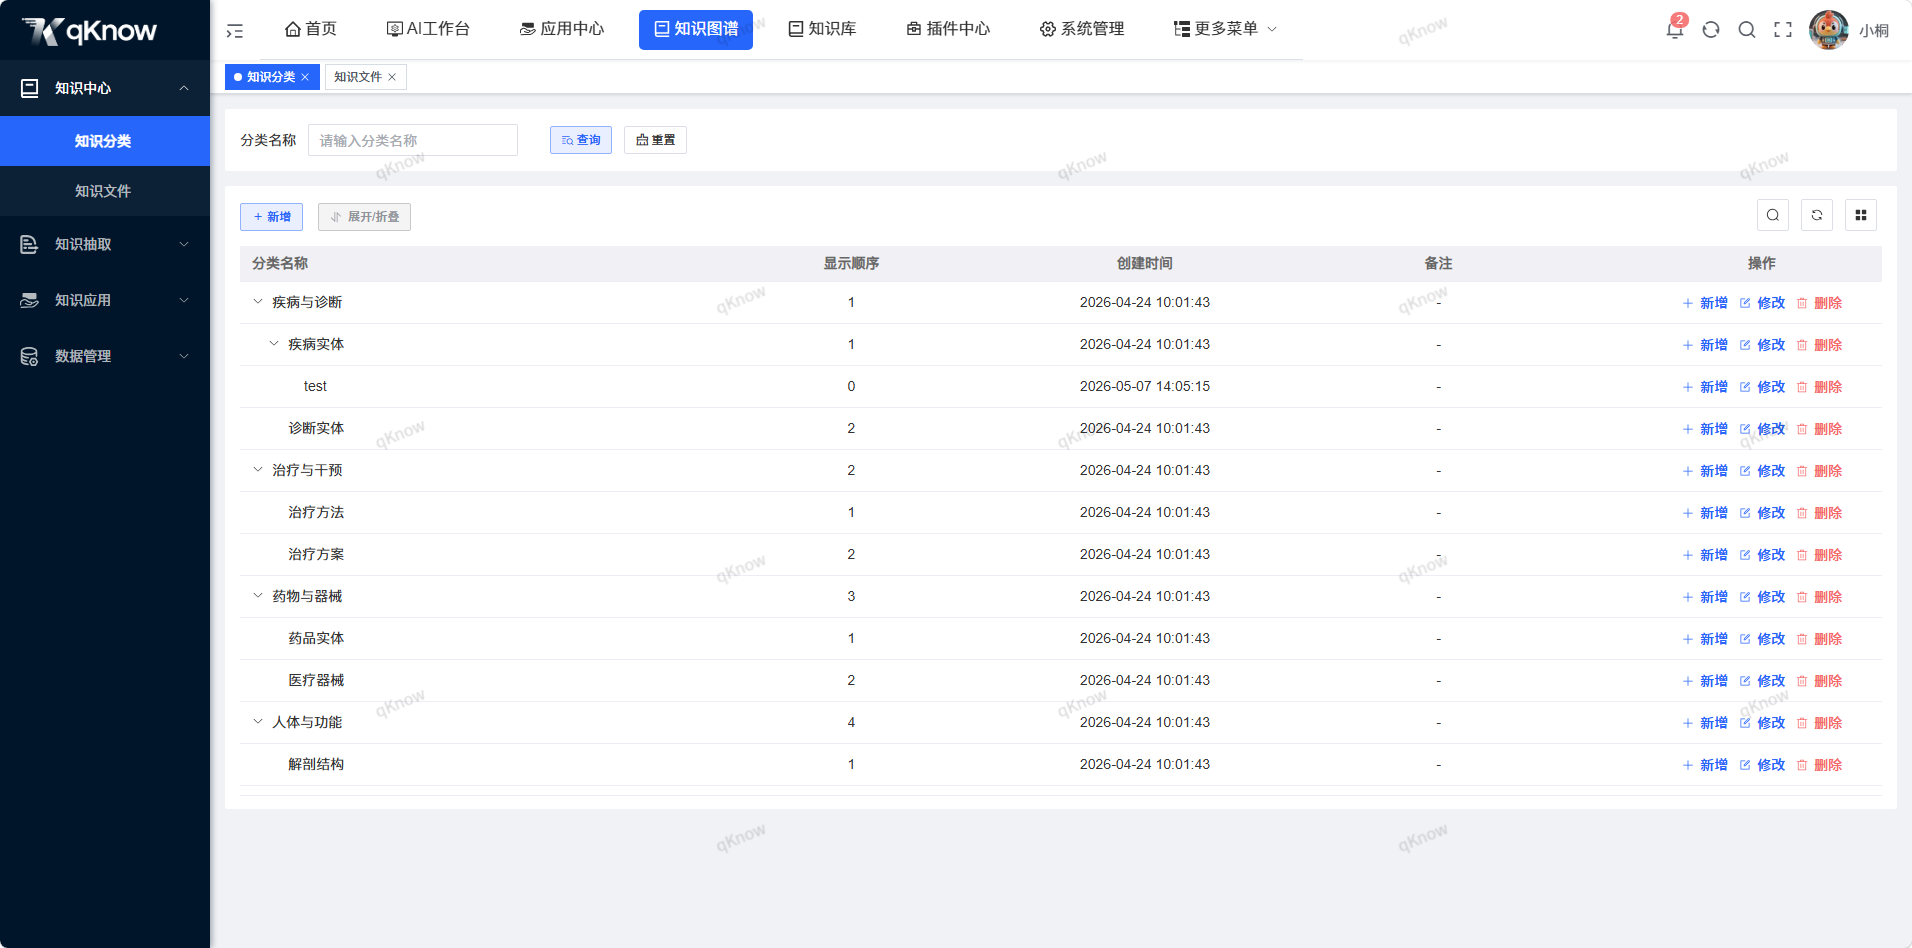Open AI工作台 in top navigation

[428, 29]
